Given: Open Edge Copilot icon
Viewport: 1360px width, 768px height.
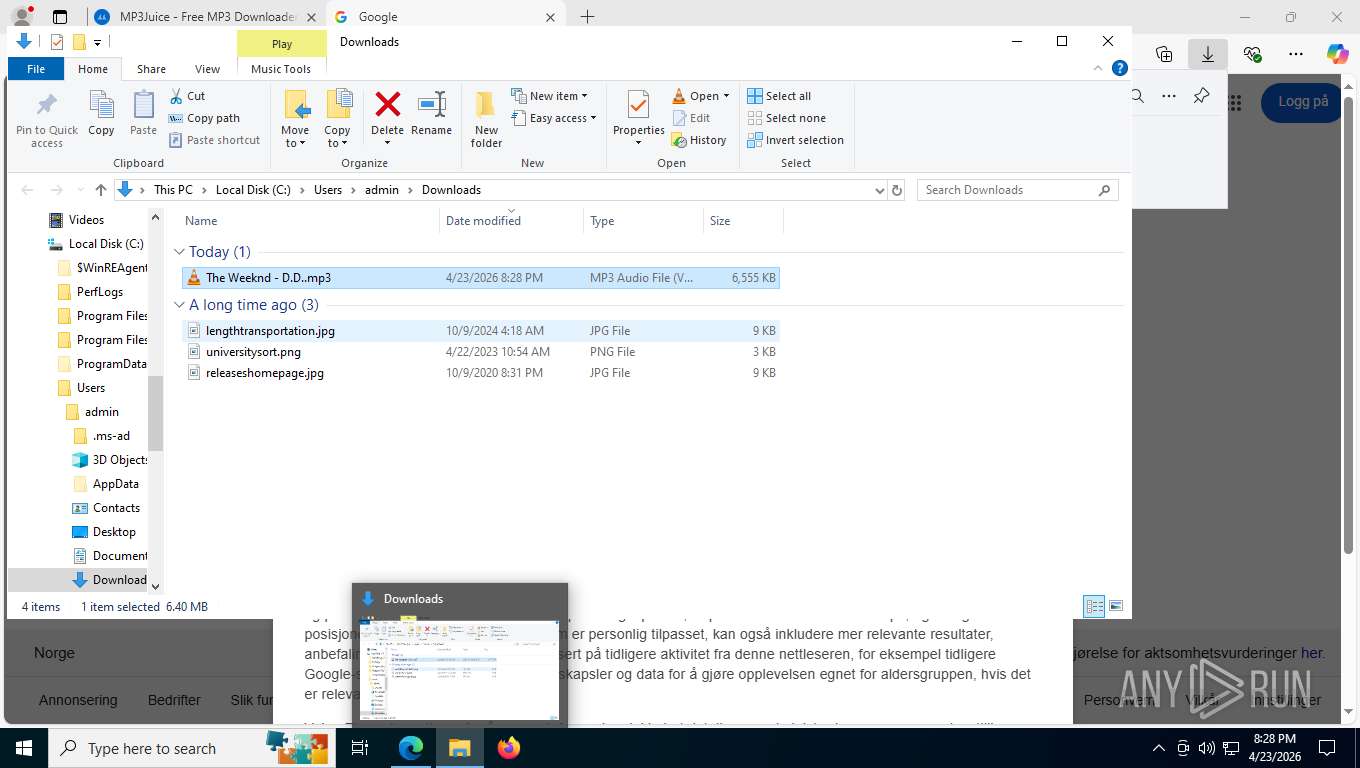Looking at the screenshot, I should pyautogui.click(x=1337, y=54).
